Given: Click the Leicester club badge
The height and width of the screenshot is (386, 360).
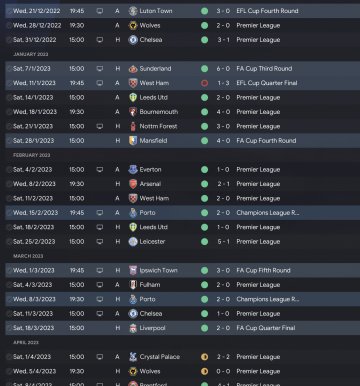Looking at the screenshot, I should (133, 242).
